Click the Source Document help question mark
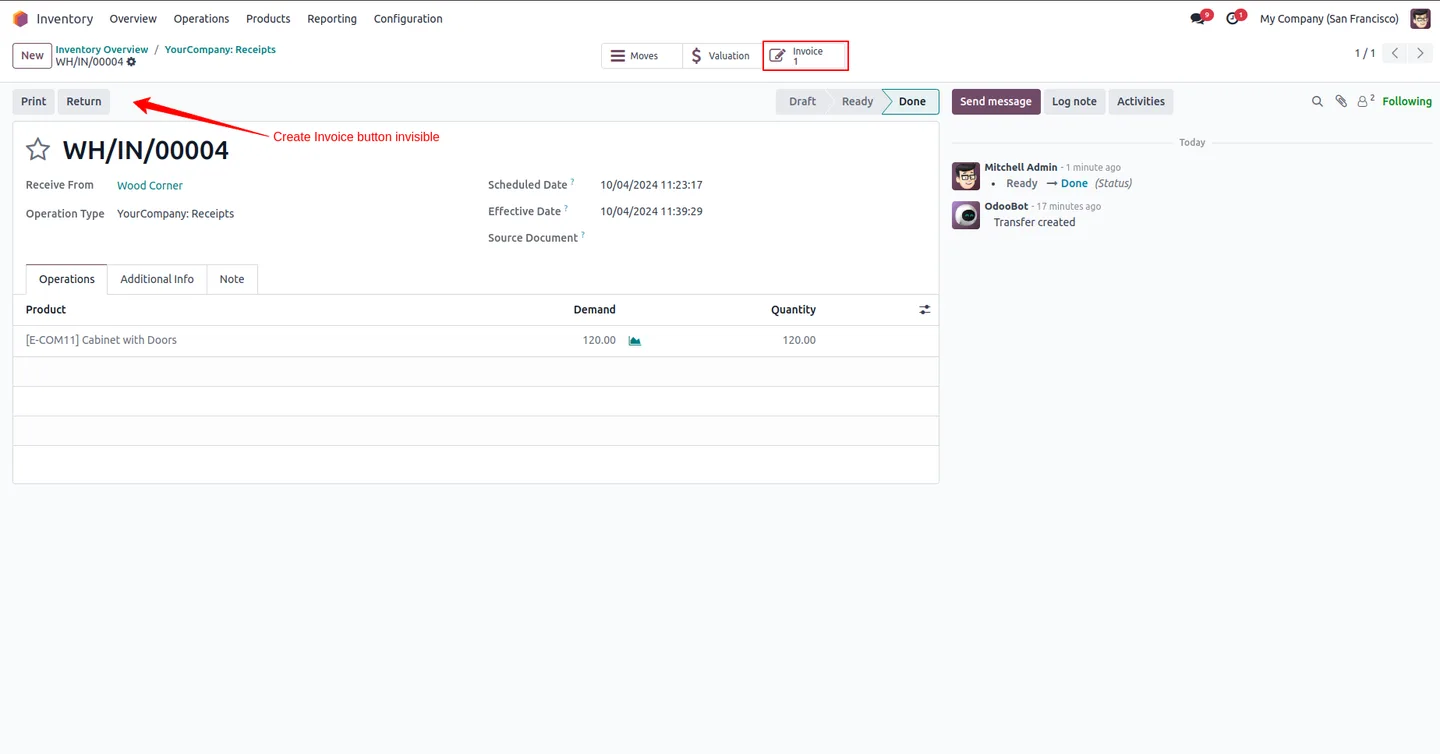Screen dimensions: 1440x754 point(583,235)
